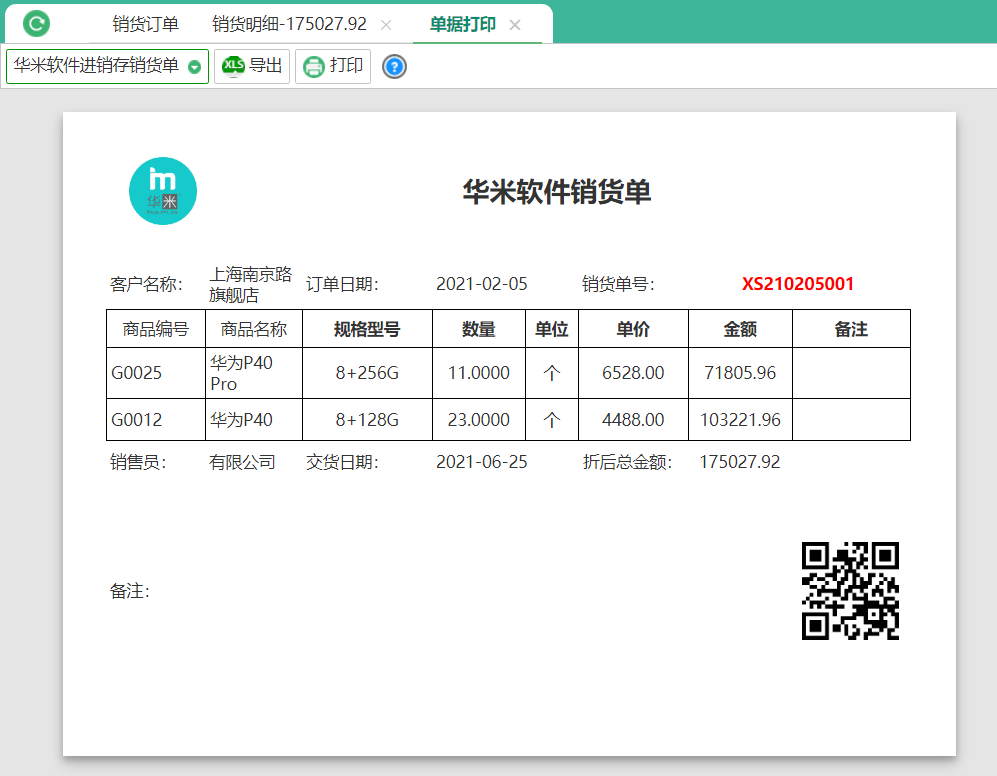Switch to the 销货订单 tab
997x776 pixels.
point(146,24)
